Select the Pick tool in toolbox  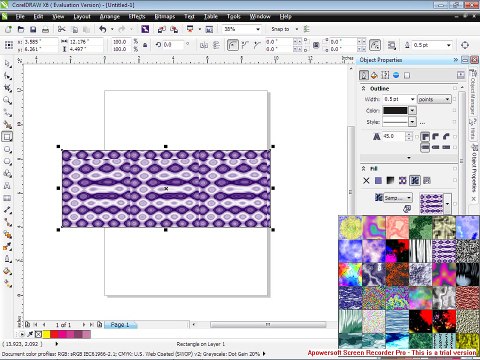(x=7, y=64)
